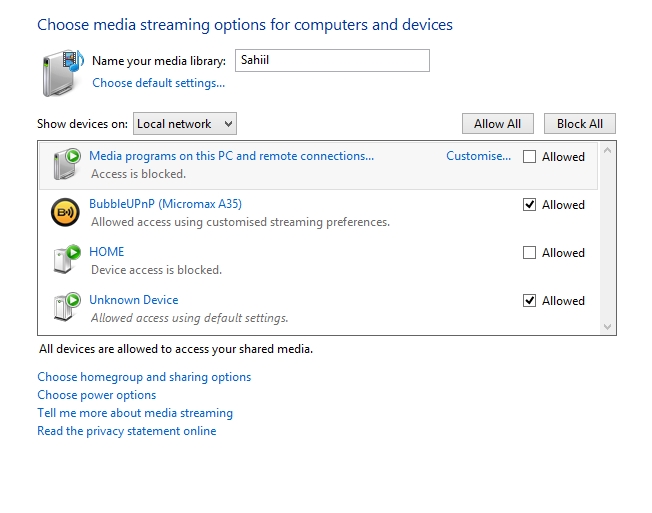Enable Allowed checkbox for Media programs
This screenshot has width=652, height=513.
click(530, 157)
